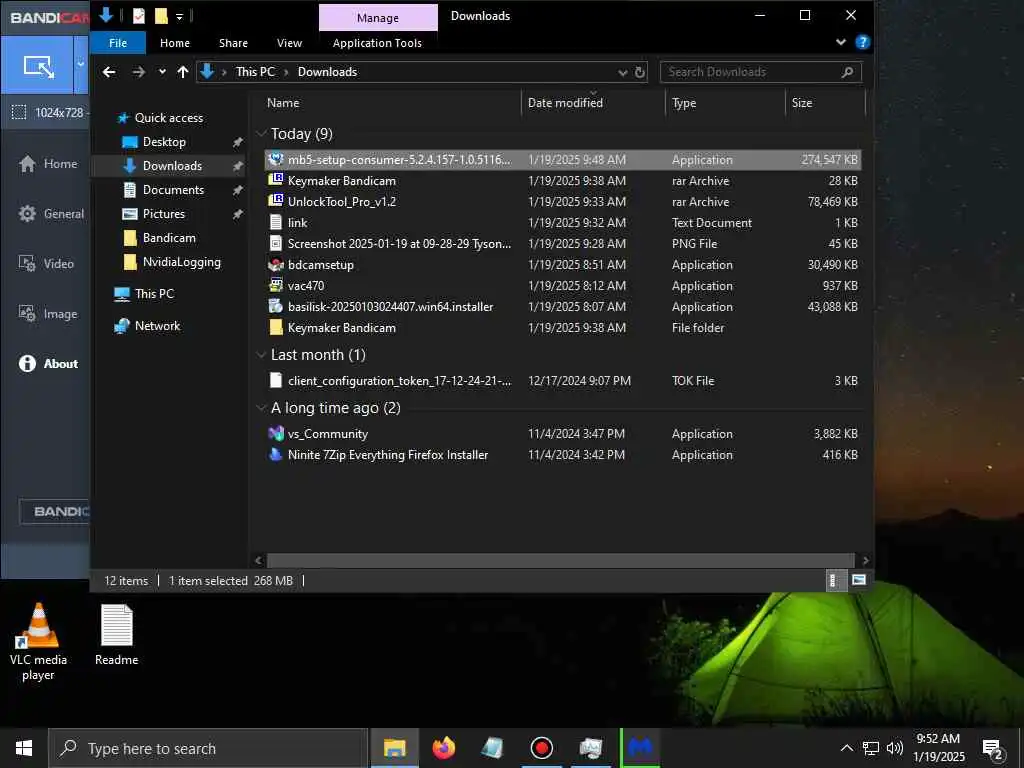This screenshot has width=1024, height=768.
Task: Select Ninite 7Zip Everything Firefox Installer
Action: (x=562, y=455)
